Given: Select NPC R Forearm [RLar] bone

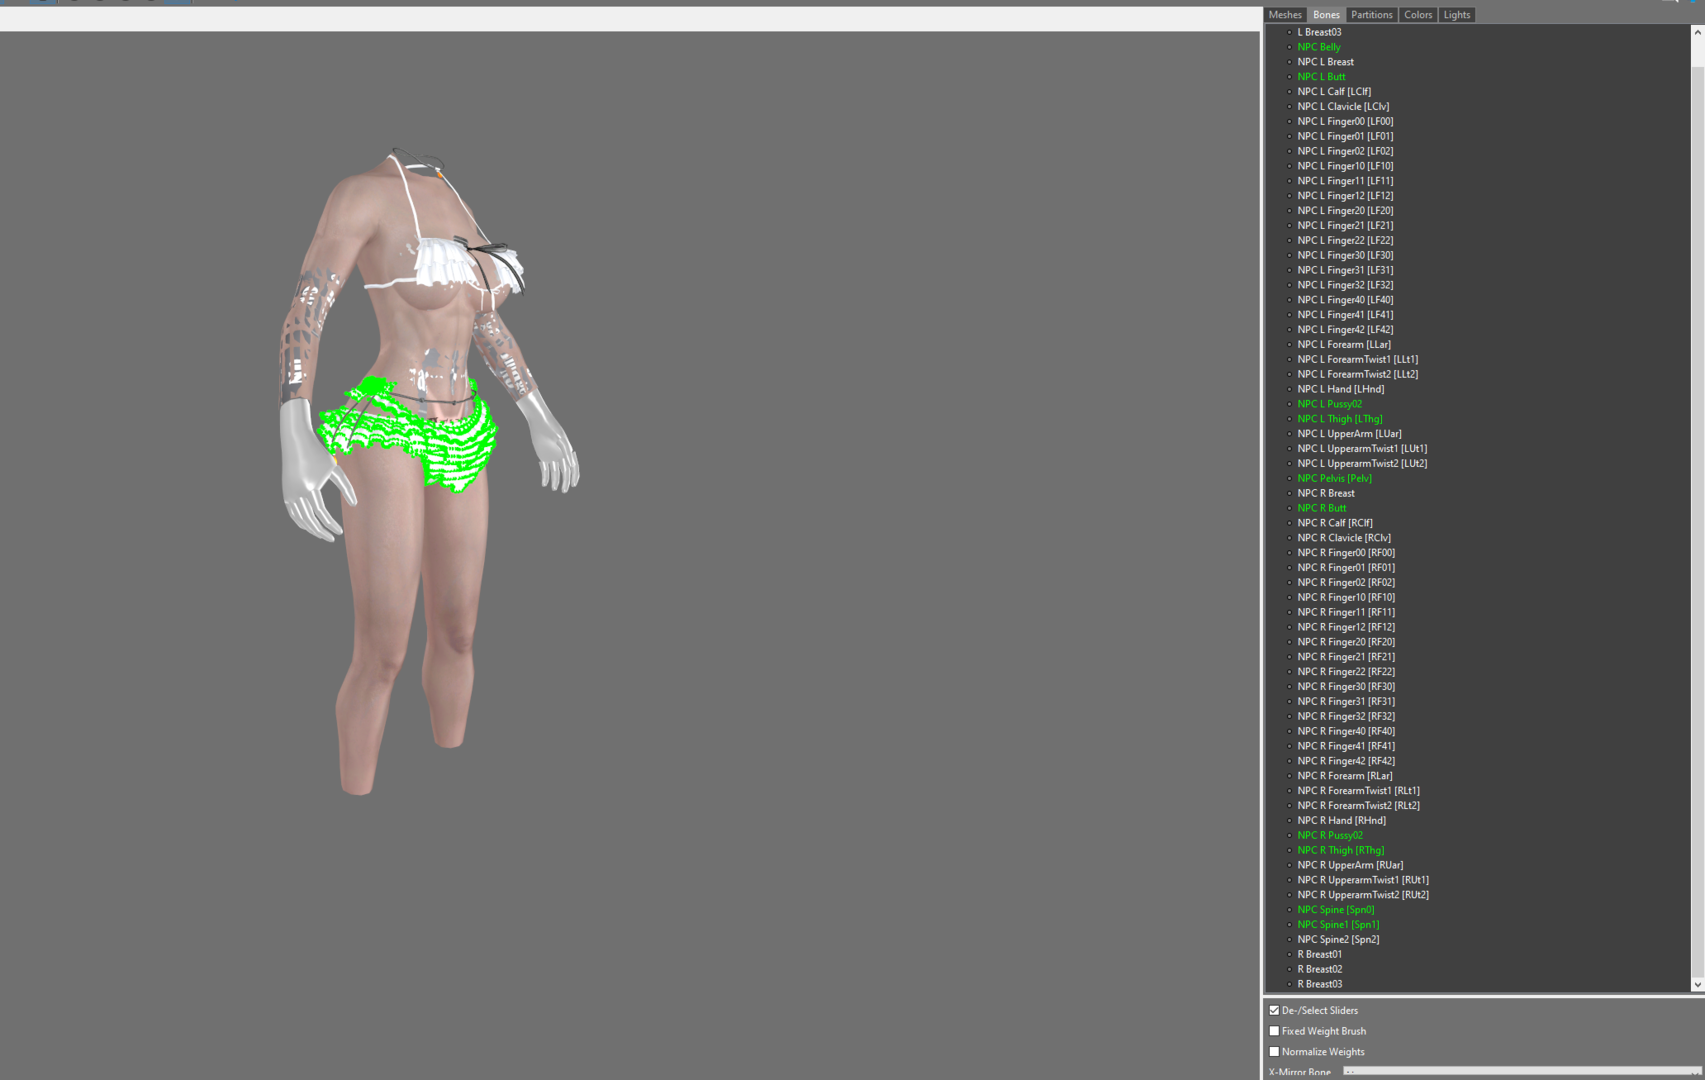Looking at the screenshot, I should pyautogui.click(x=1345, y=776).
